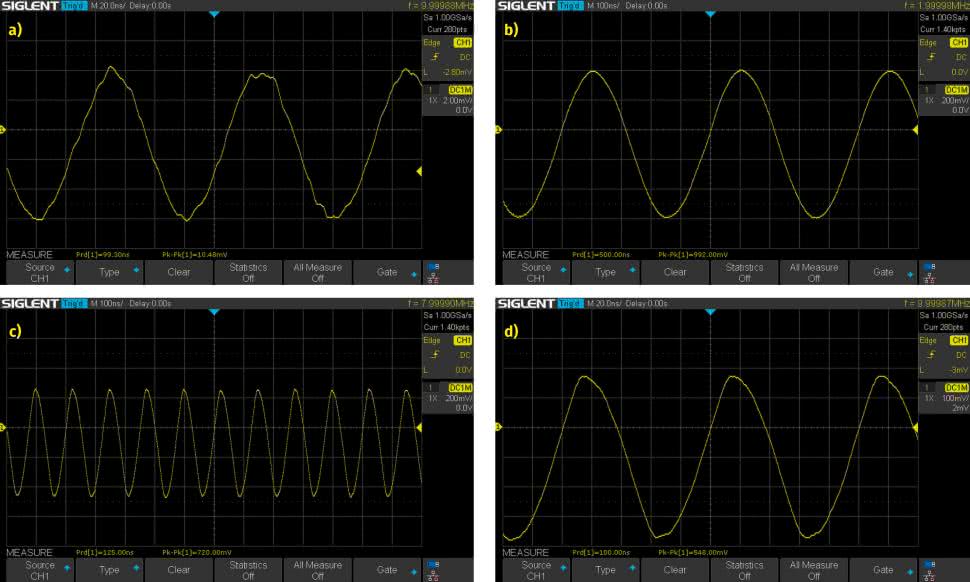Click the blue trigger position marker in panel a
This screenshot has height=582, width=970.
pyautogui.click(x=214, y=16)
